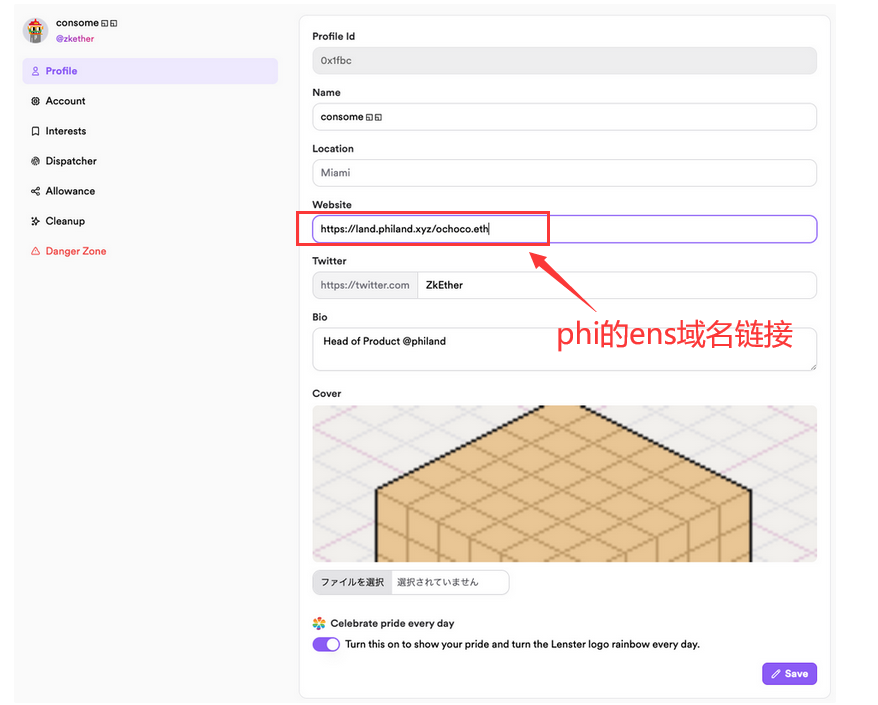This screenshot has width=878, height=705.
Task: Open the Interests settings tab
Action: click(66, 131)
